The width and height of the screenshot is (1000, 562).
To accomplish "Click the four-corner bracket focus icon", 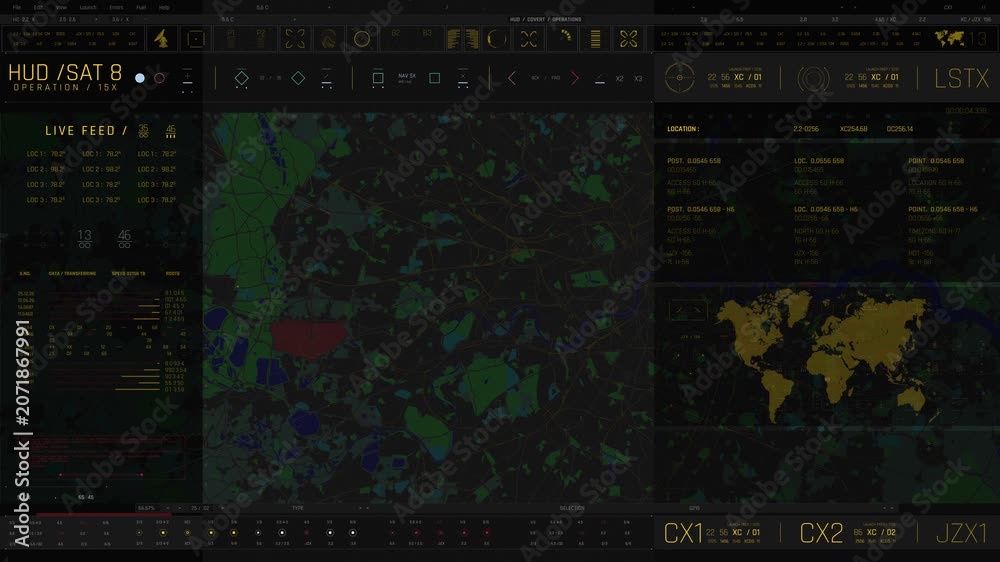I will click(295, 39).
